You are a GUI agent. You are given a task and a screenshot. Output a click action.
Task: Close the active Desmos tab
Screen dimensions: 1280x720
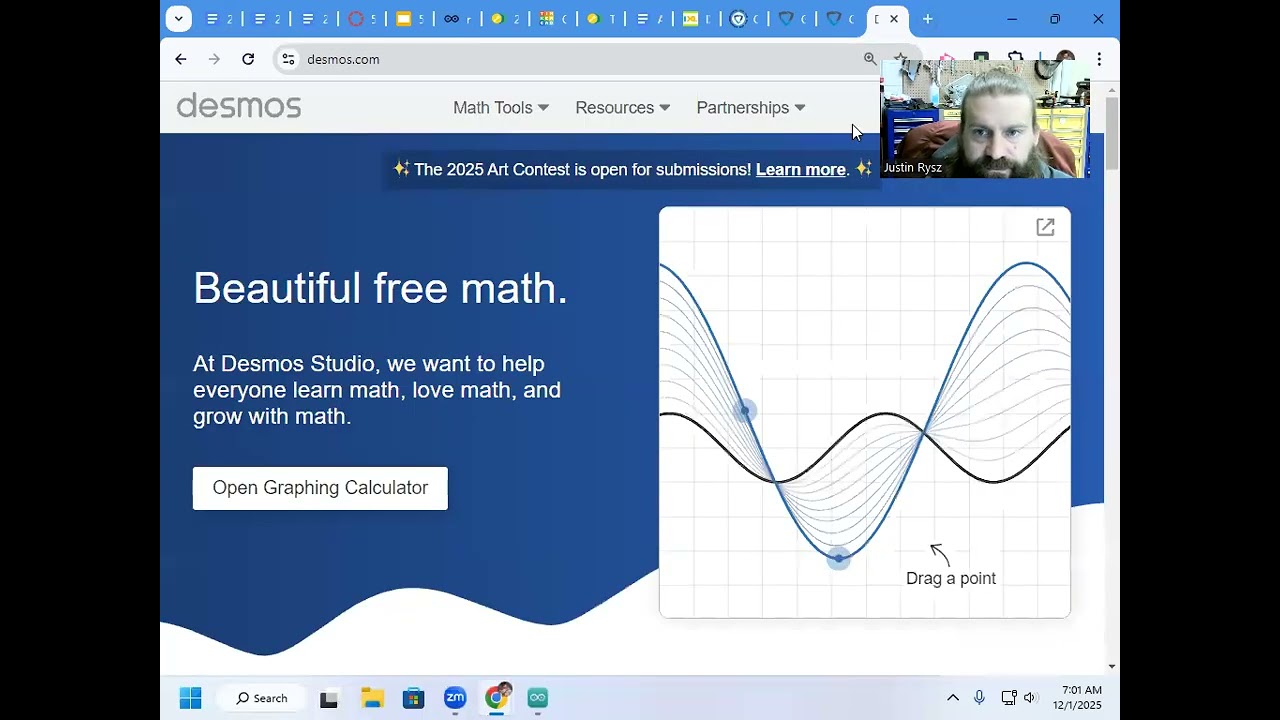pyautogui.click(x=894, y=19)
